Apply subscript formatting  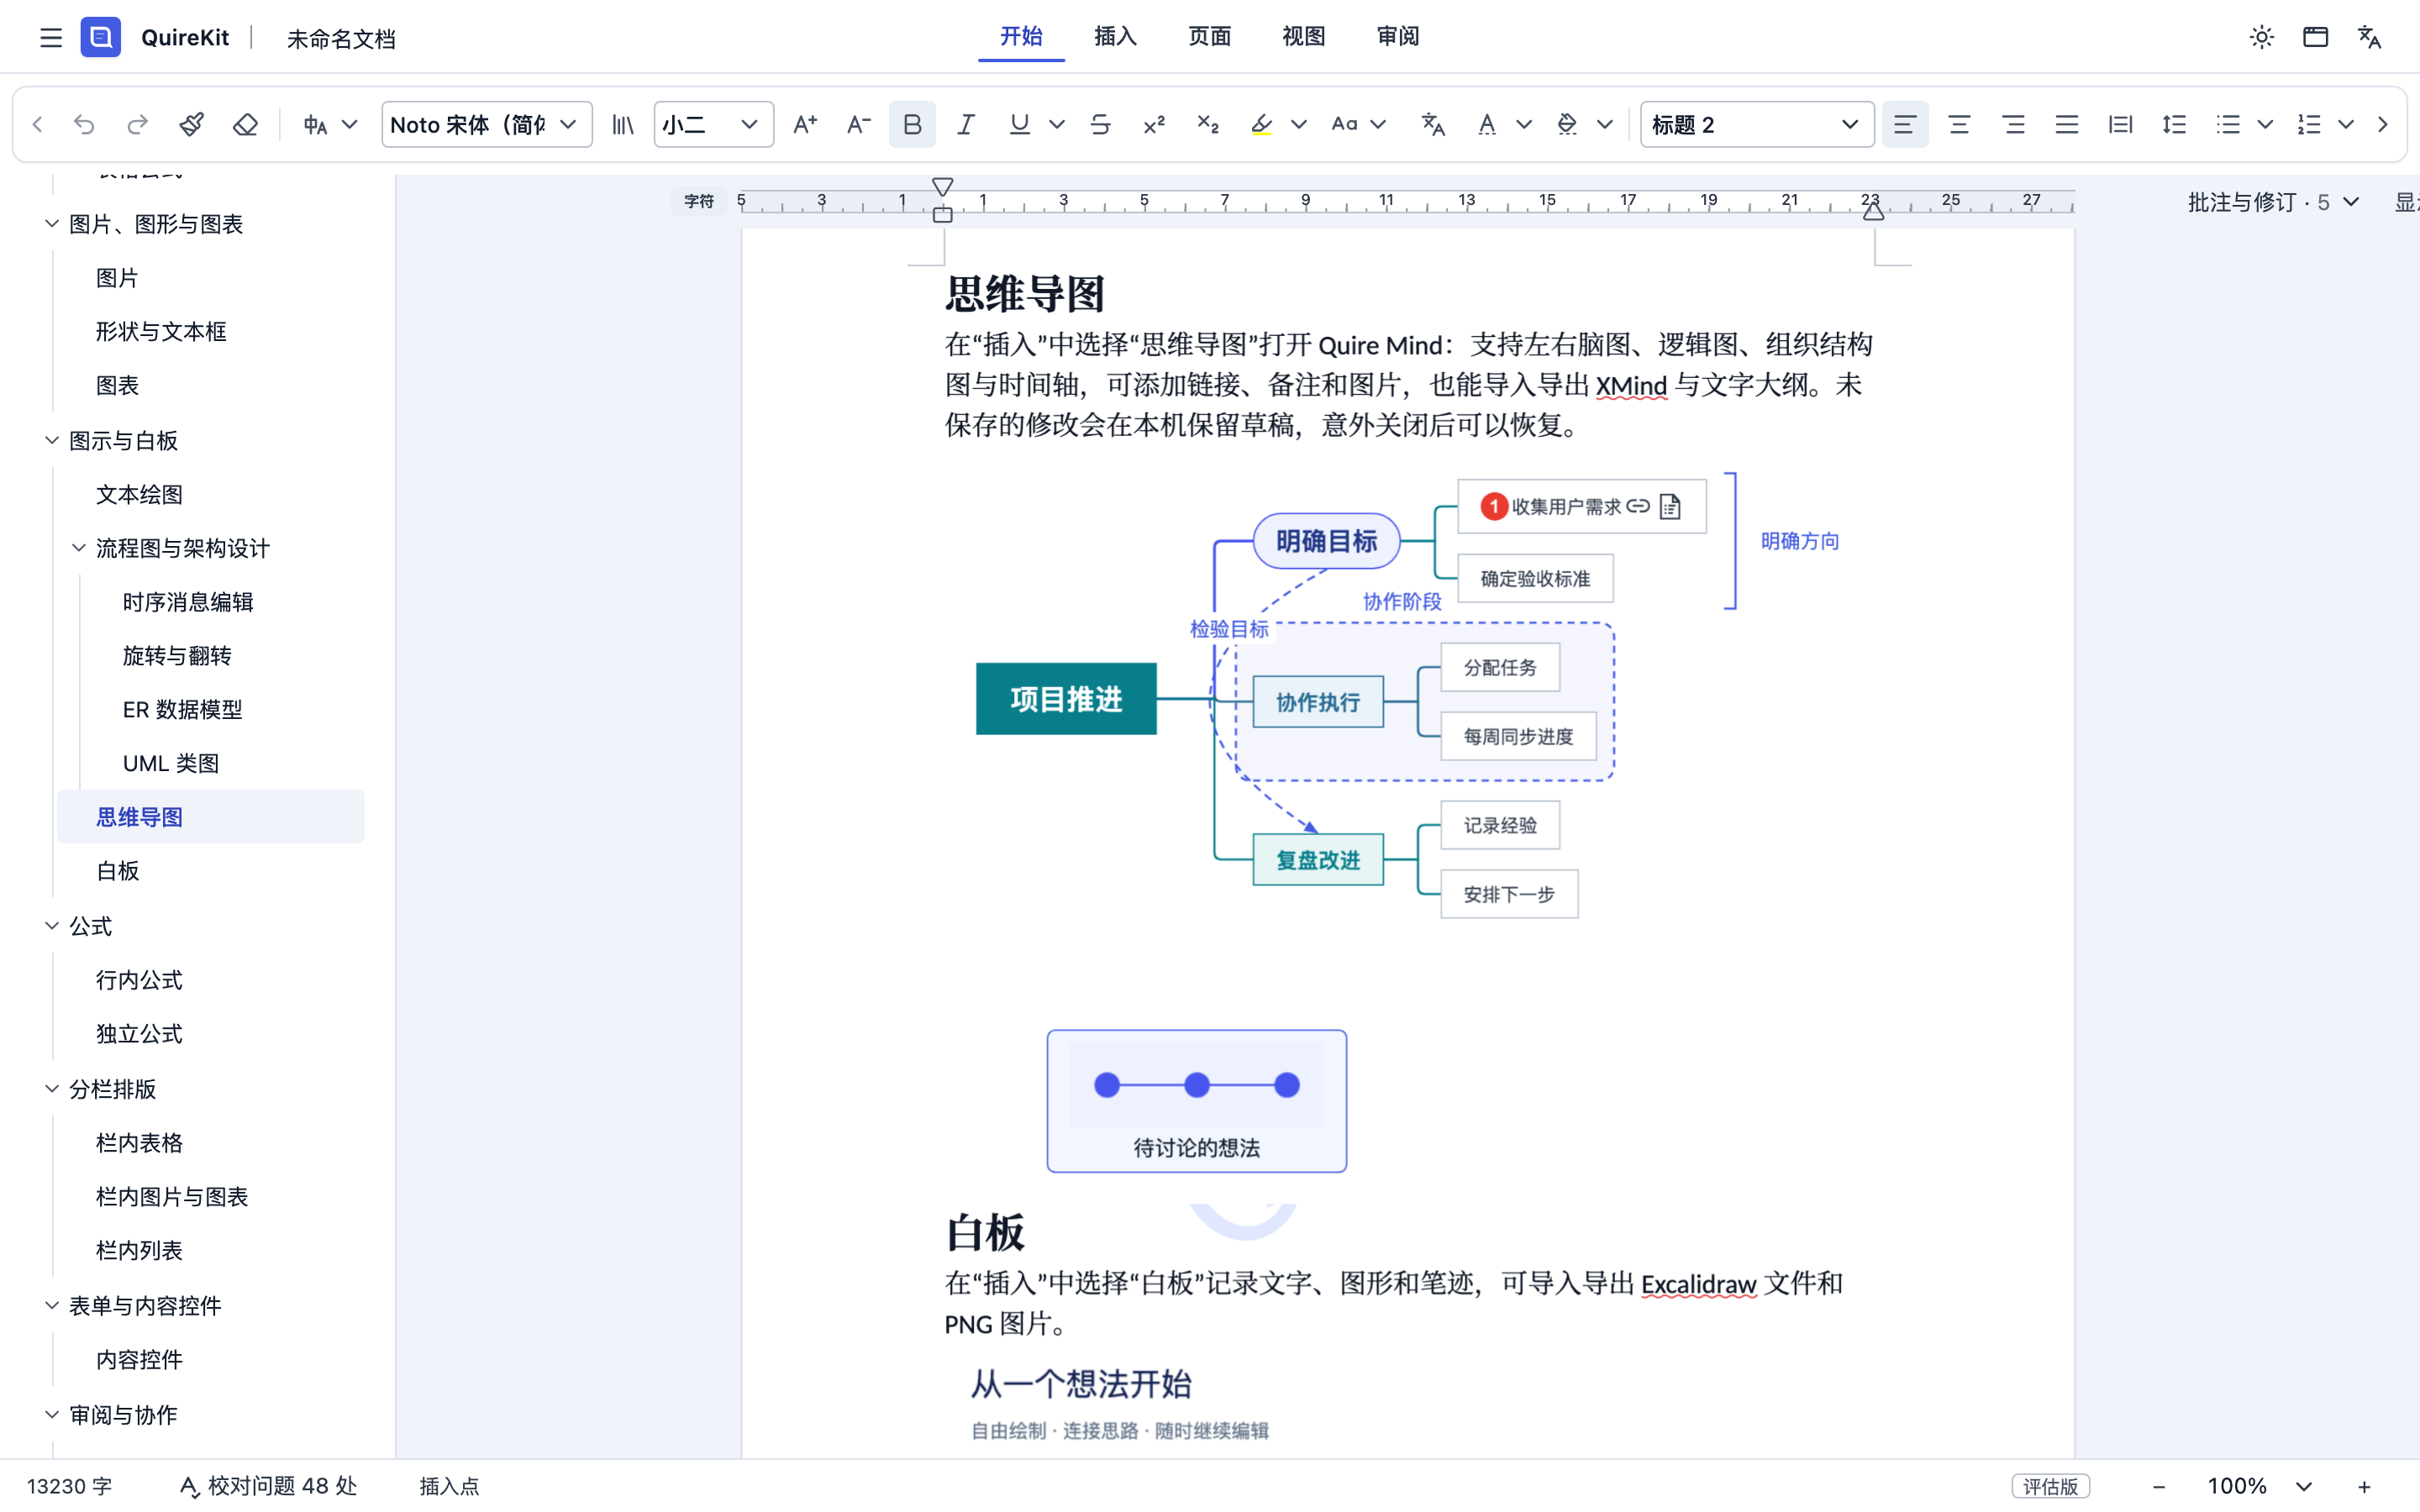(1208, 124)
